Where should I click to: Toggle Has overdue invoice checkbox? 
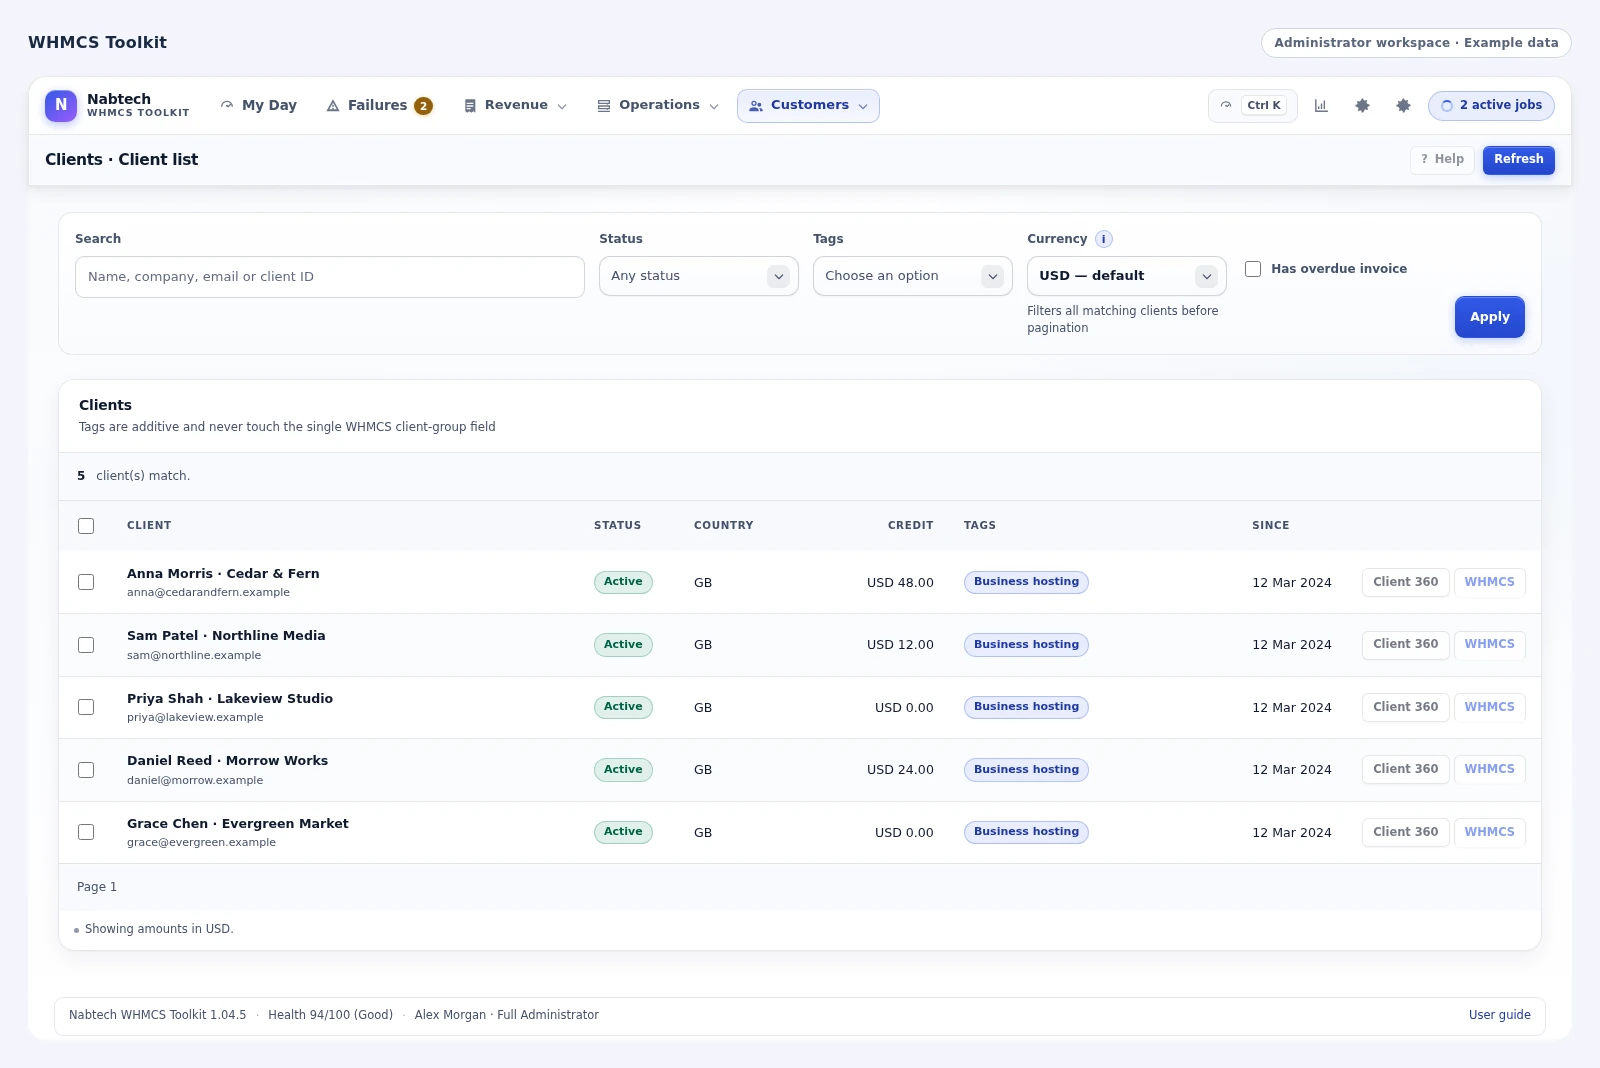coord(1252,269)
